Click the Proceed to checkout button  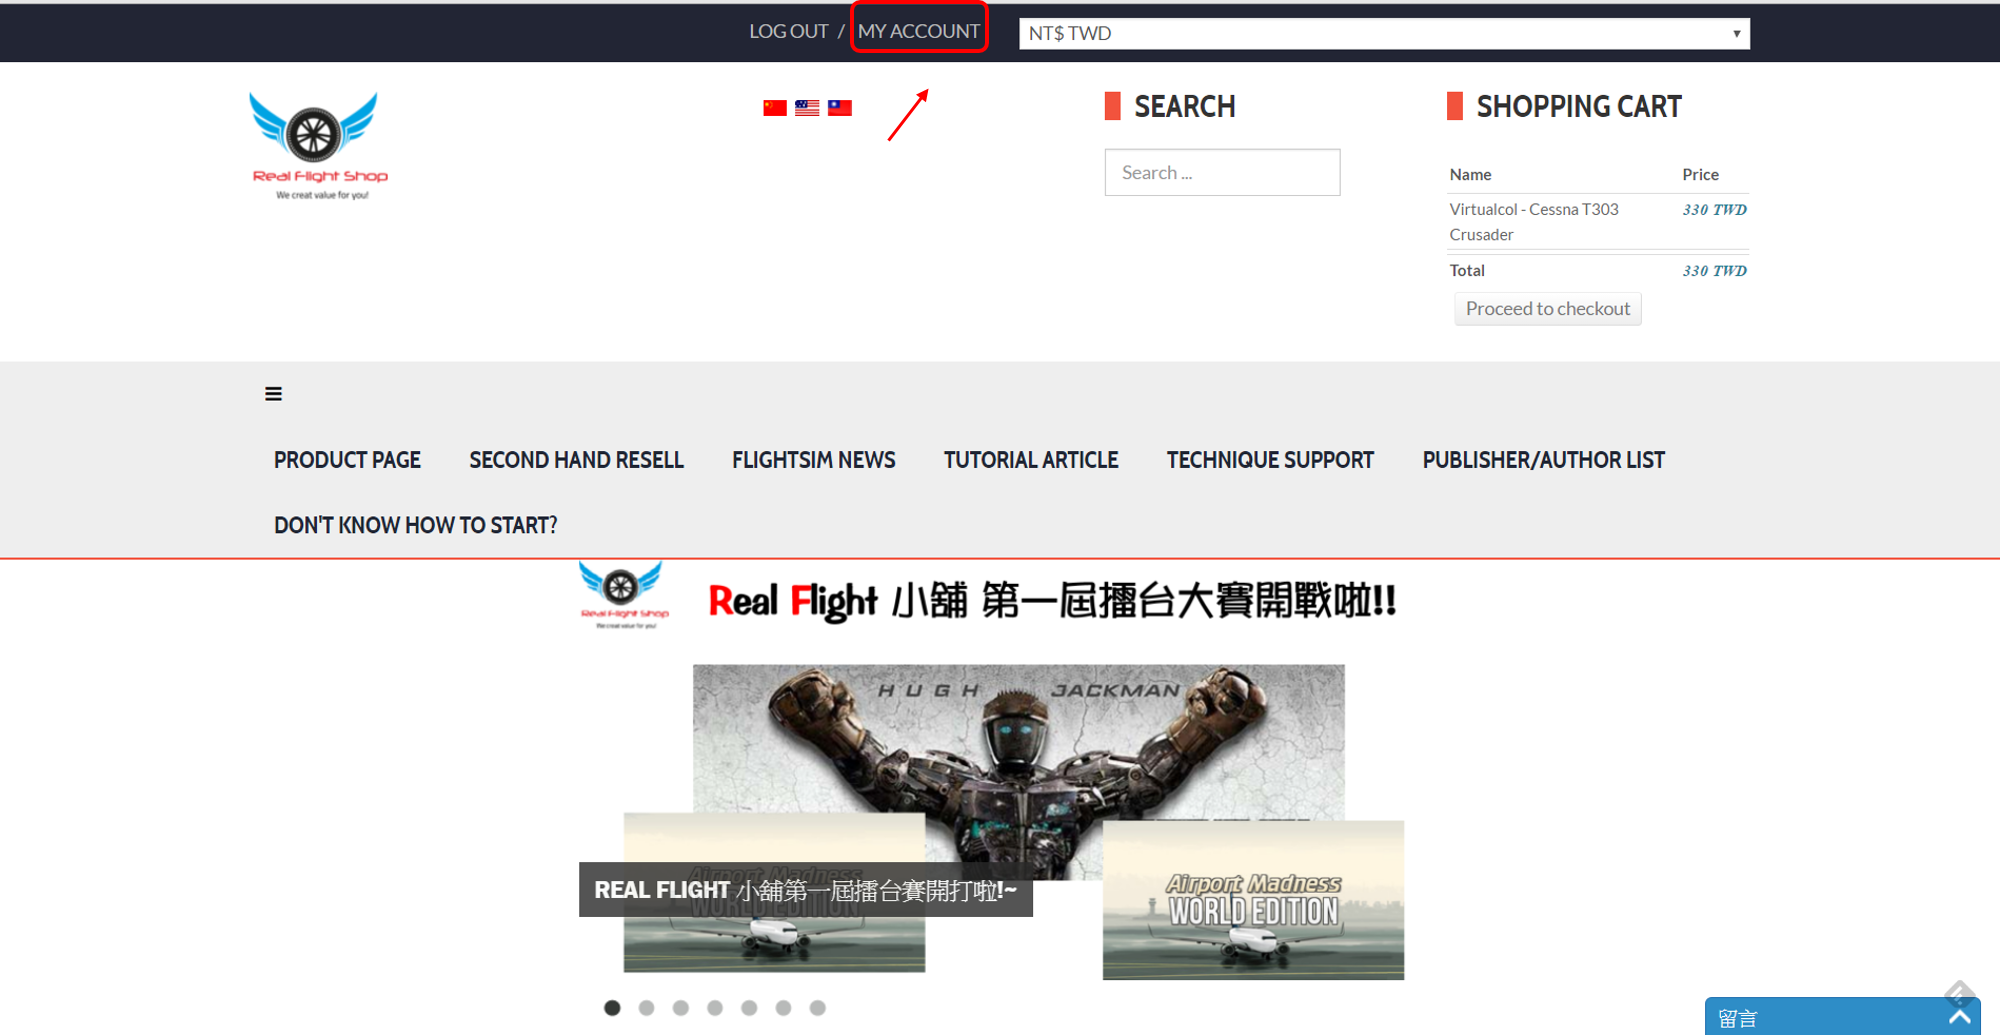tap(1547, 309)
